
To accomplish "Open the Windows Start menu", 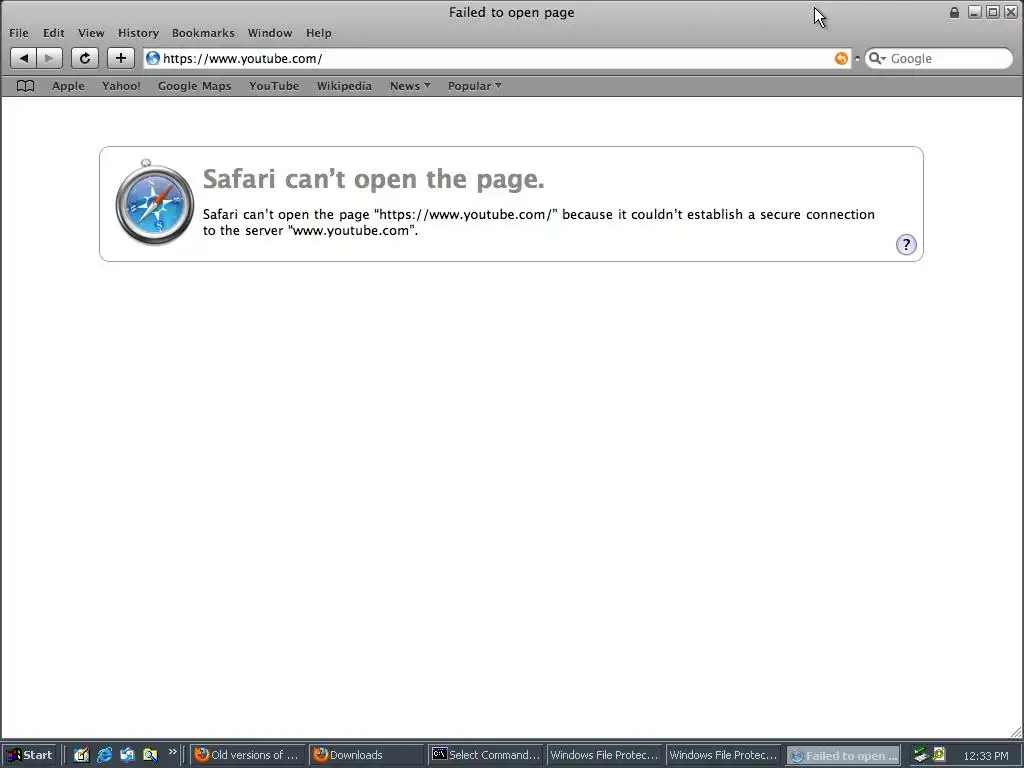I will [x=29, y=755].
